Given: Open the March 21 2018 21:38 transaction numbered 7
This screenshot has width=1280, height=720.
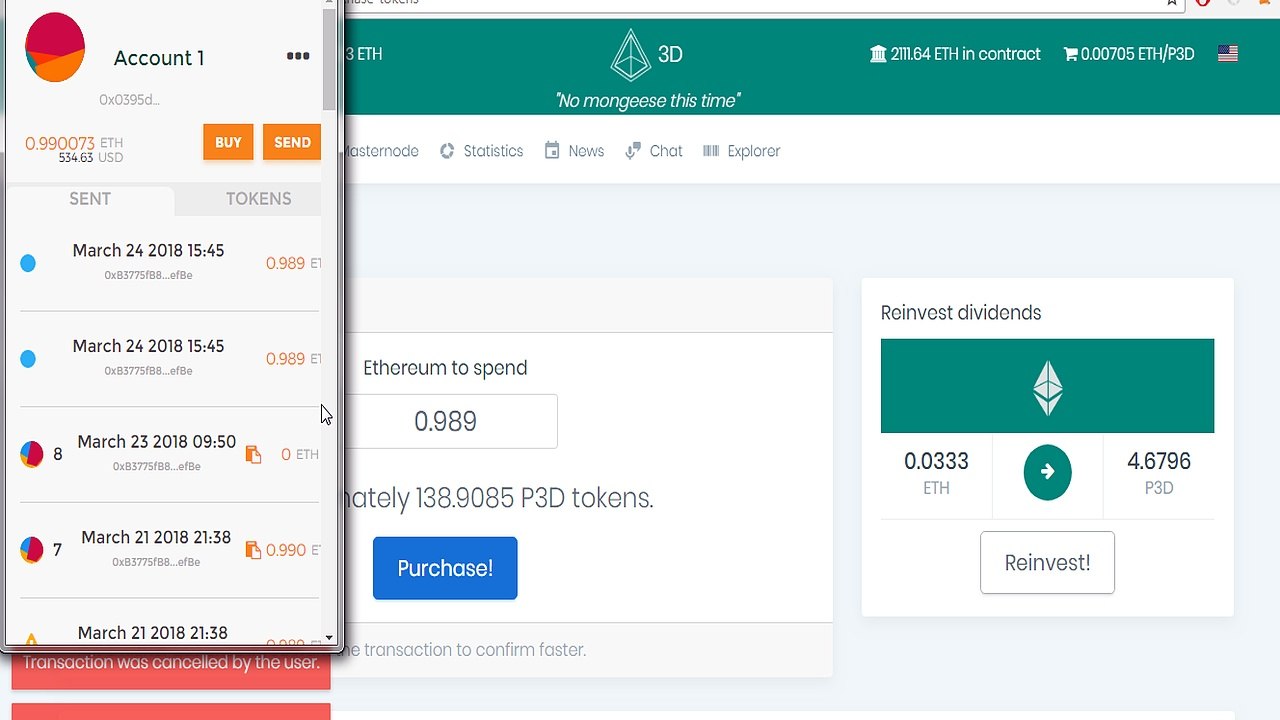Looking at the screenshot, I should (170, 550).
